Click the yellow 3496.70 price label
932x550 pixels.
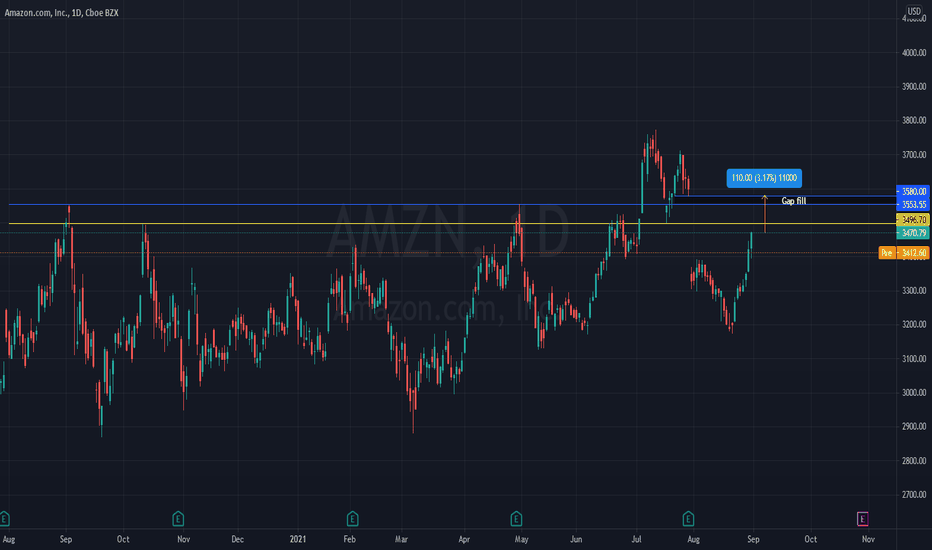coord(913,220)
